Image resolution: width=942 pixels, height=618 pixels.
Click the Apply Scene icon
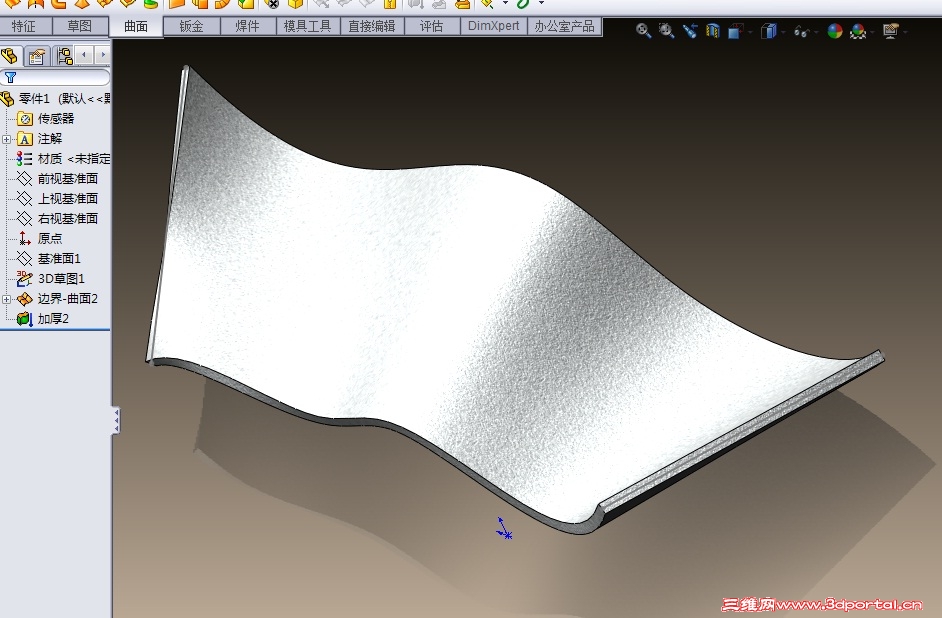[858, 31]
